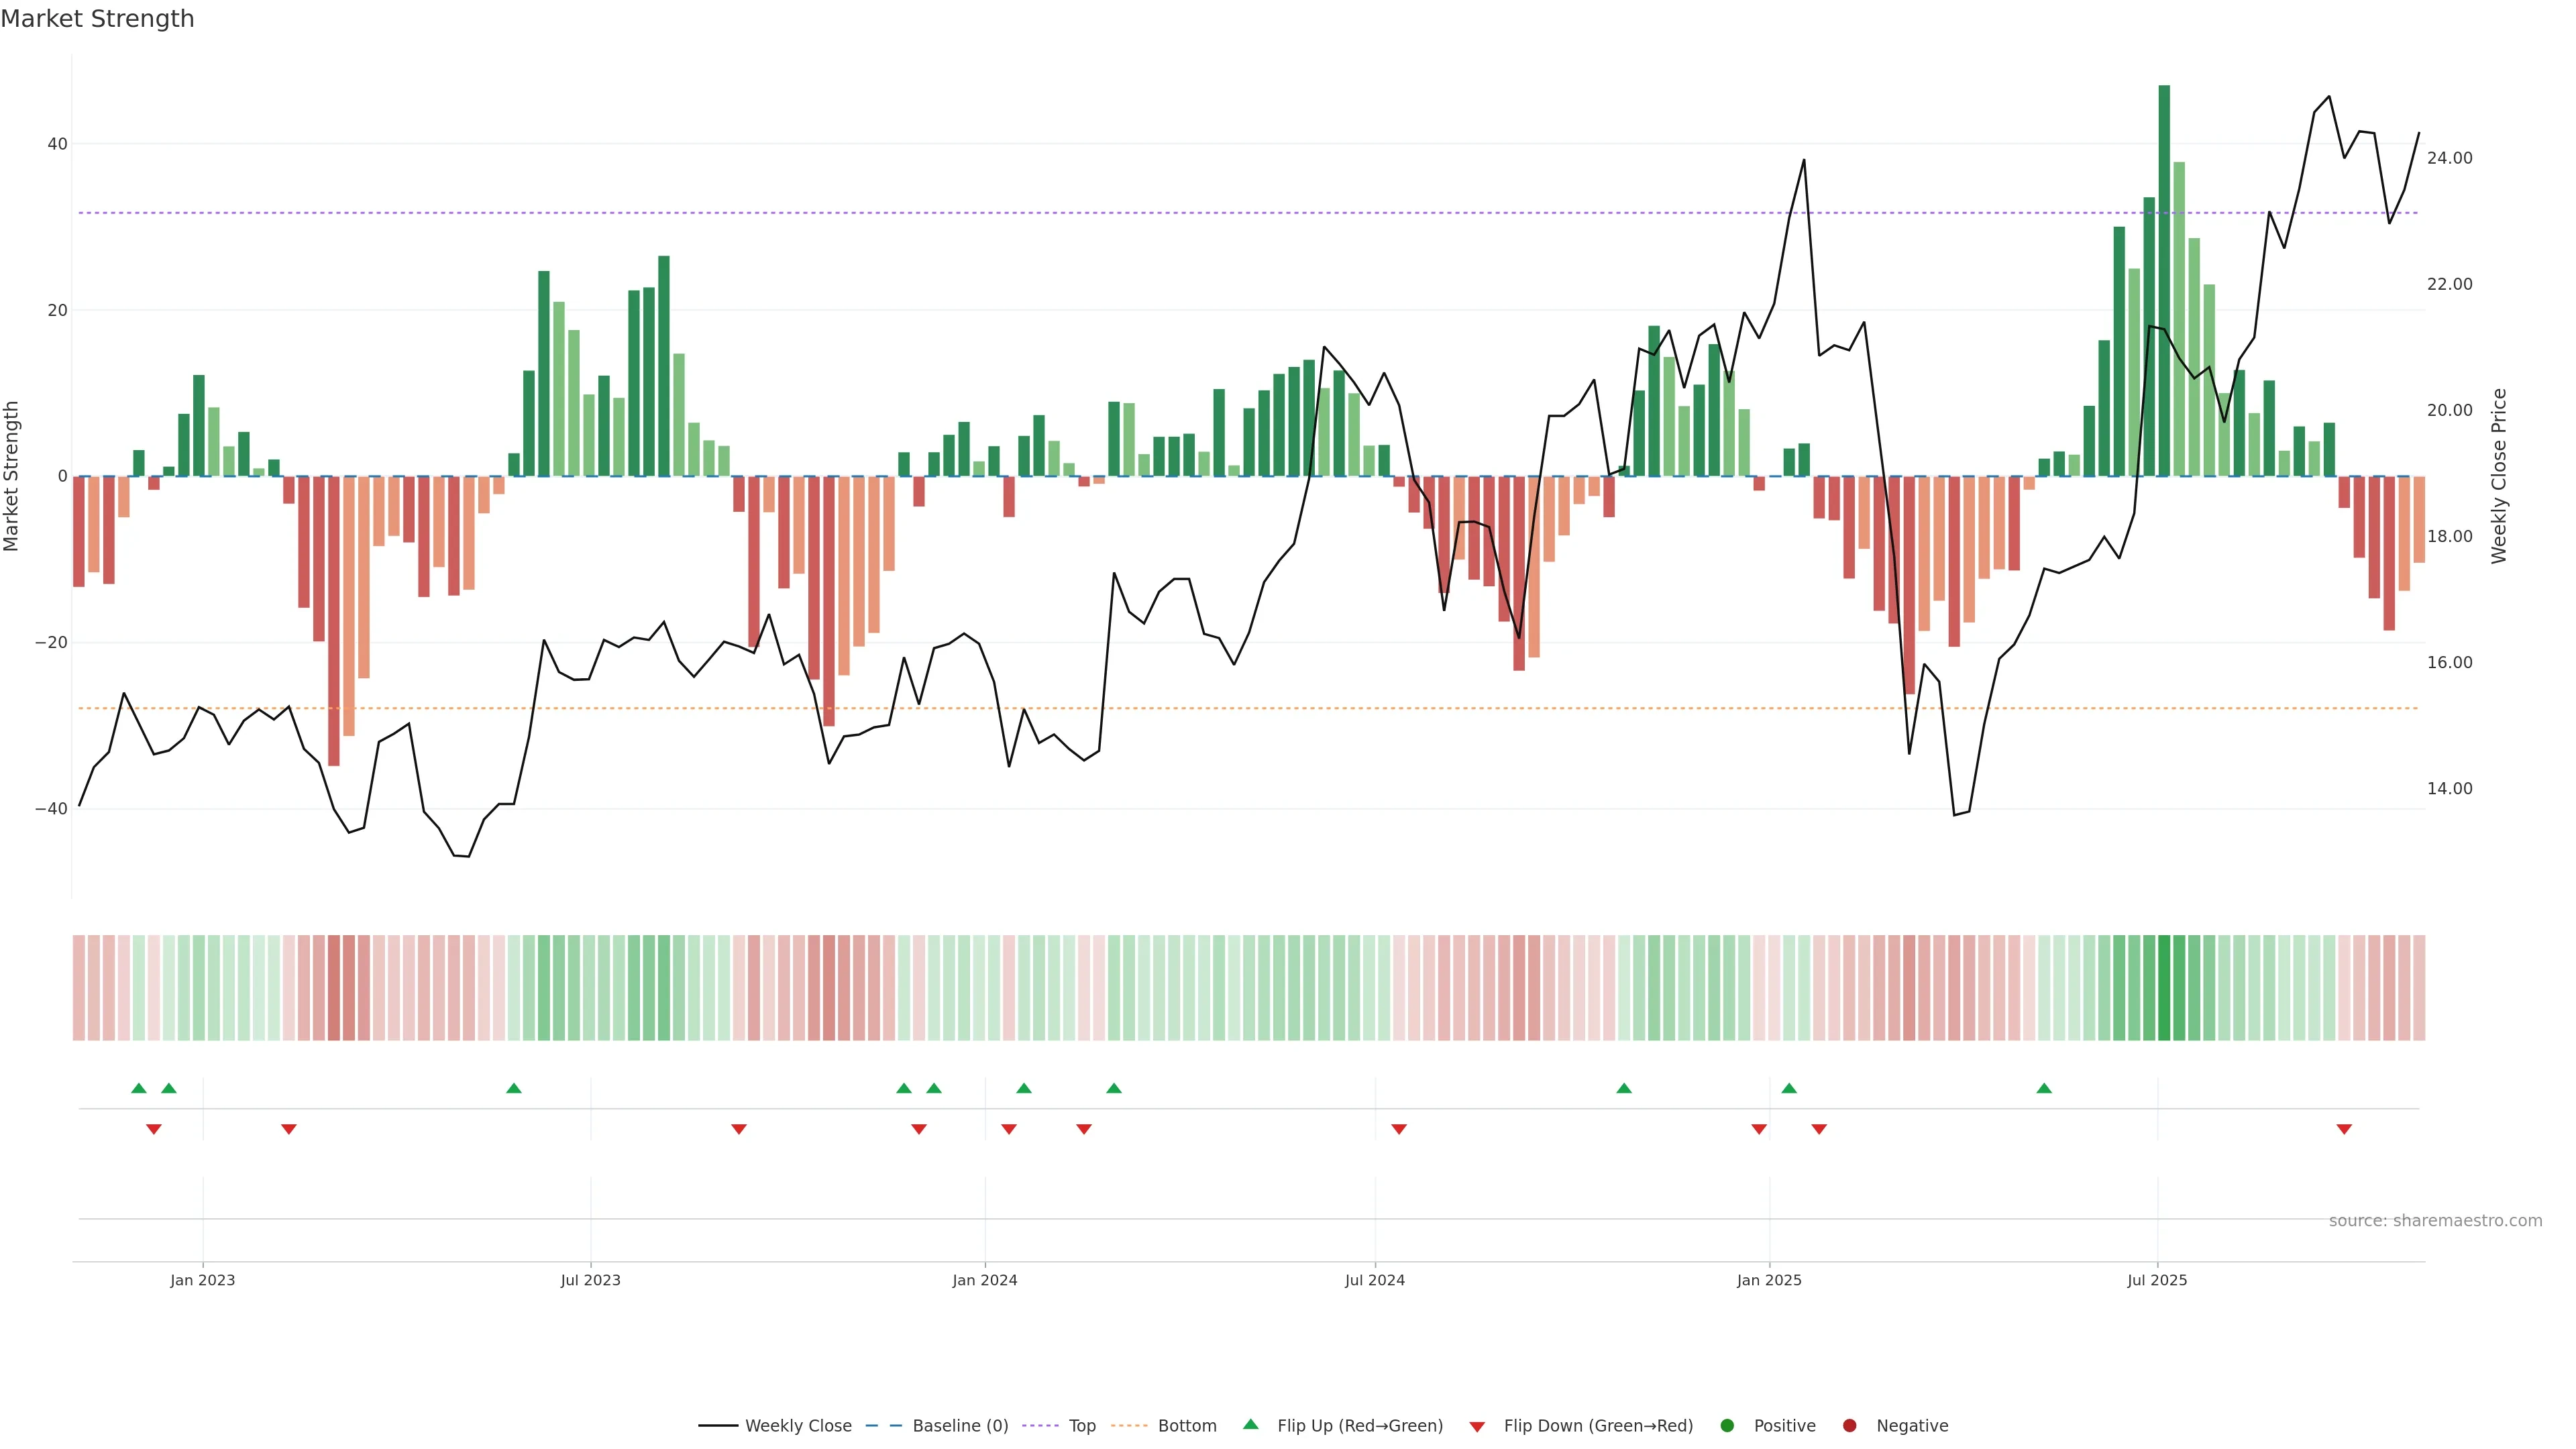Click the source sharemaestro.com text
2576x1449 pixels.
[x=2435, y=1221]
